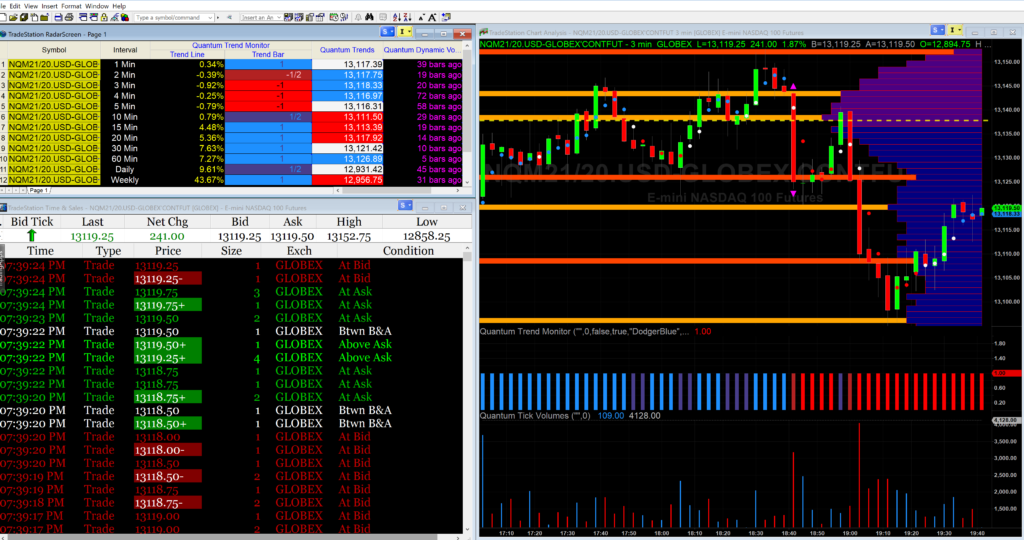Open Chart Analysis window yellow I link

click(955, 30)
